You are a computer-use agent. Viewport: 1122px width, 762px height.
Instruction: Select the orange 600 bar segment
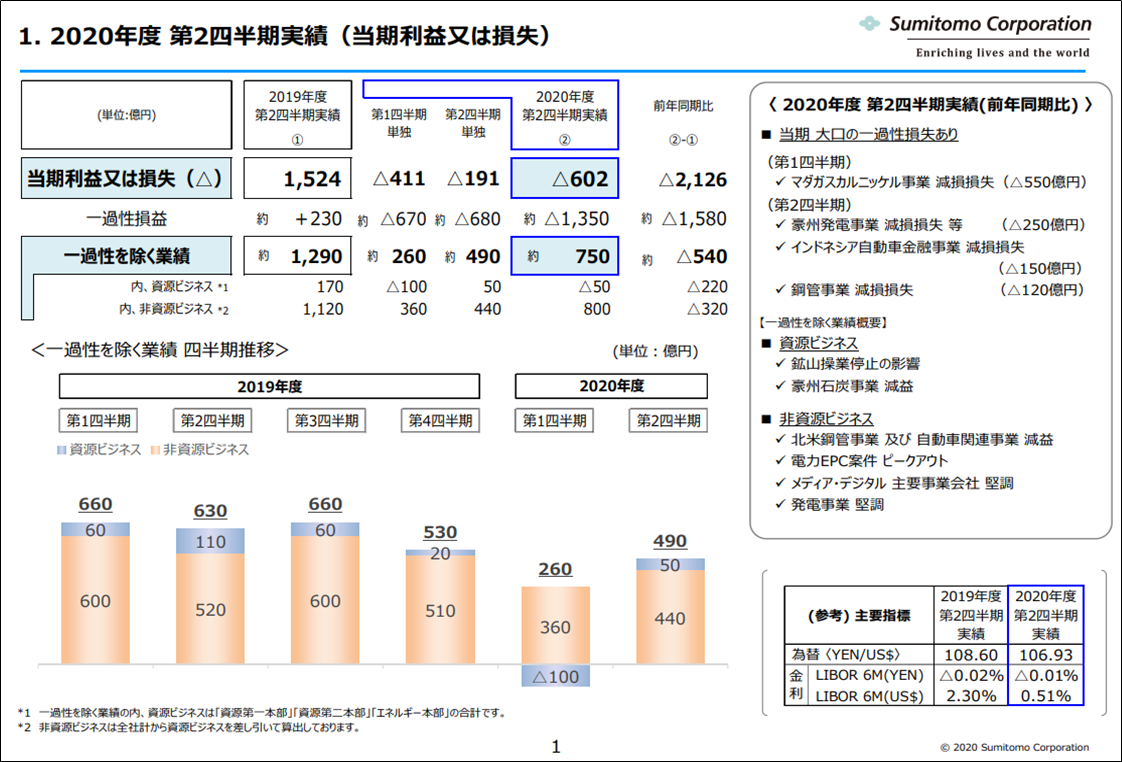pos(94,602)
